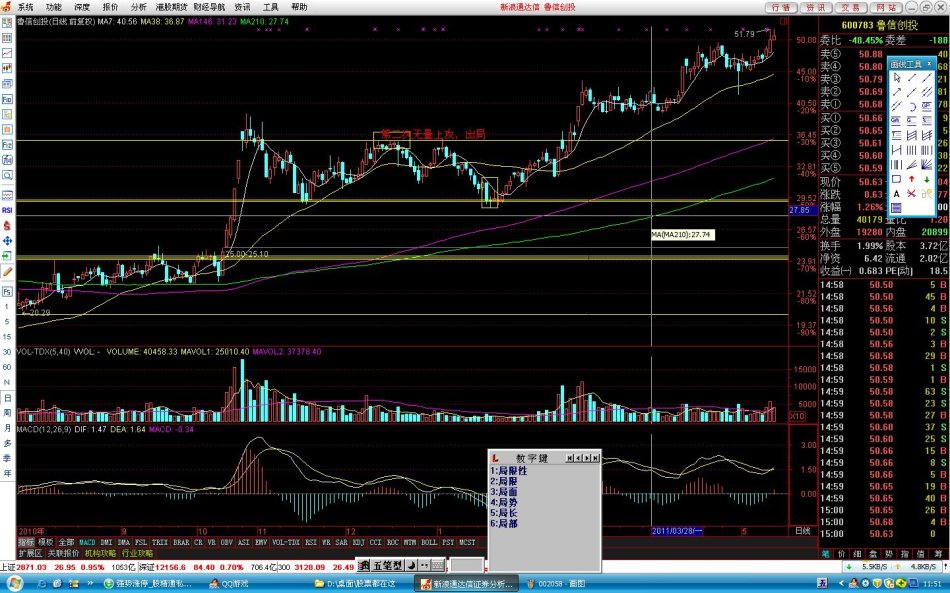This screenshot has height=593, width=950.
Task: Click the 交易 button at top right
Action: coord(852,6)
